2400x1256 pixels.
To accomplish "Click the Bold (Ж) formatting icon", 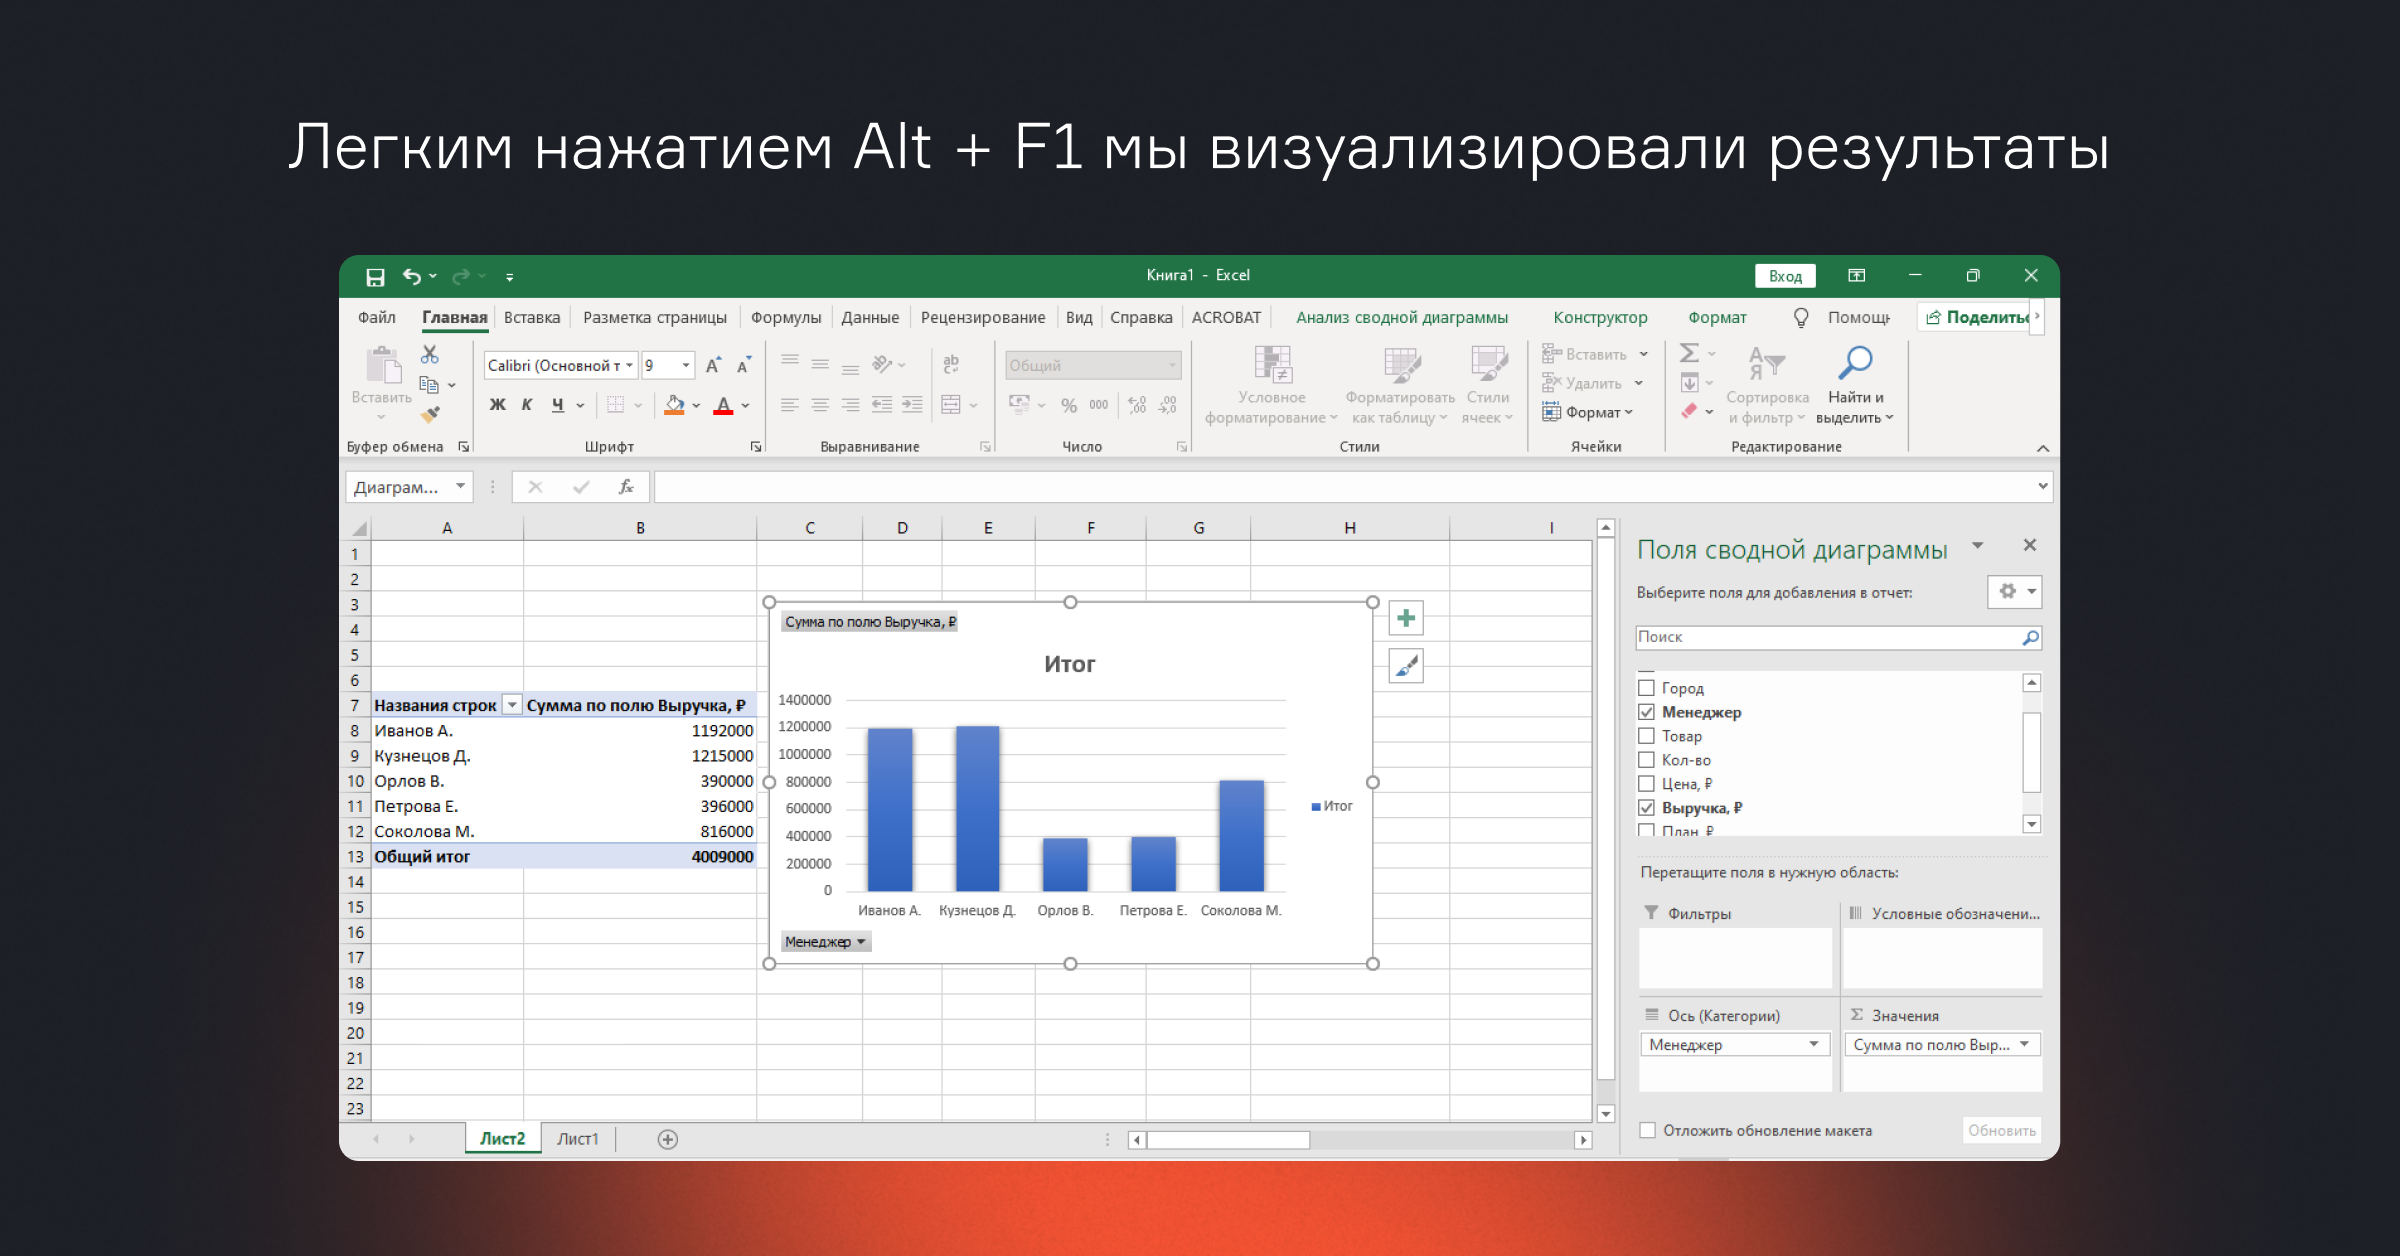I will [x=497, y=405].
